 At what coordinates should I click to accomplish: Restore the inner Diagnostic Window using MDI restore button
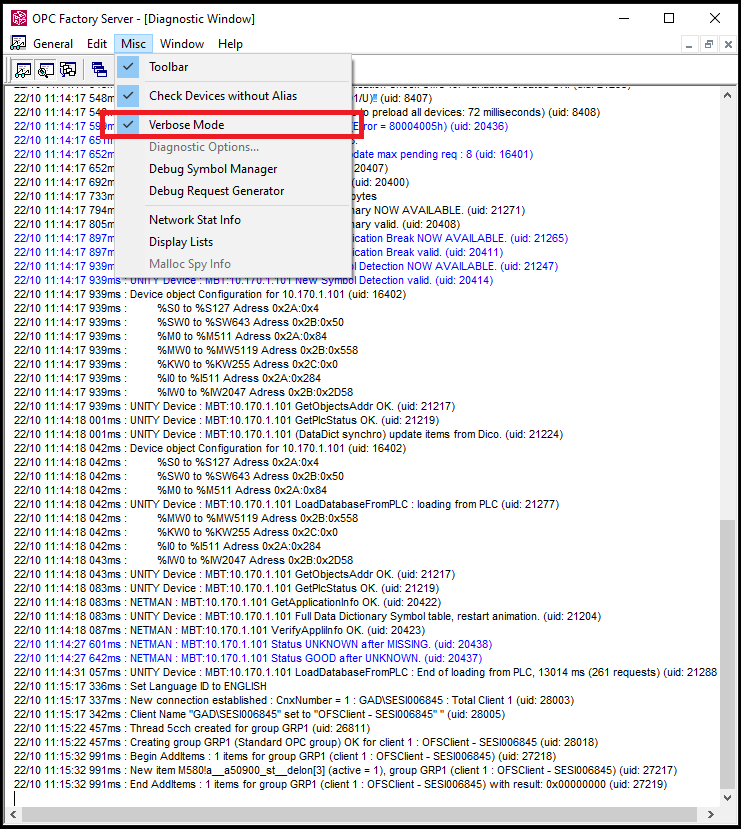pyautogui.click(x=709, y=44)
